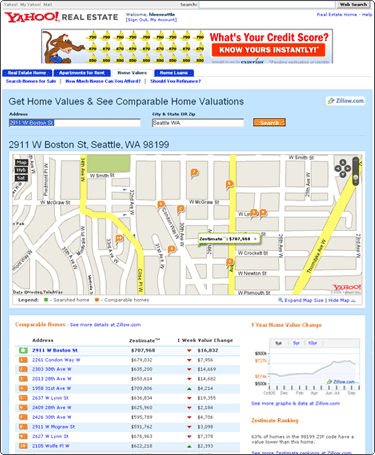375x455 pixels.
Task: Click the Yahoo! Real Estate logo
Action: tap(61, 17)
